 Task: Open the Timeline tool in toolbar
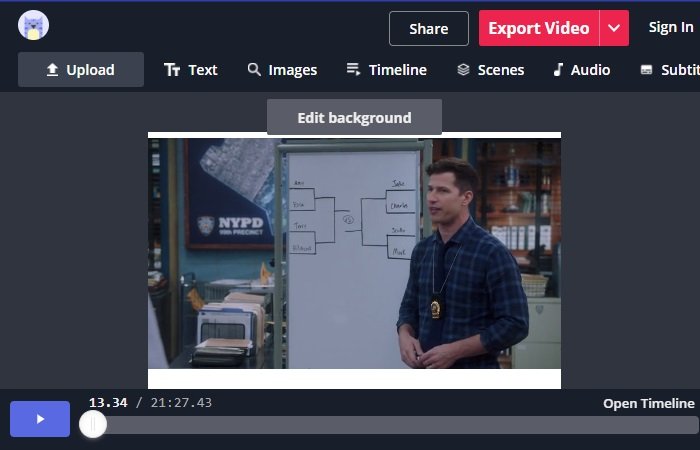pos(387,70)
